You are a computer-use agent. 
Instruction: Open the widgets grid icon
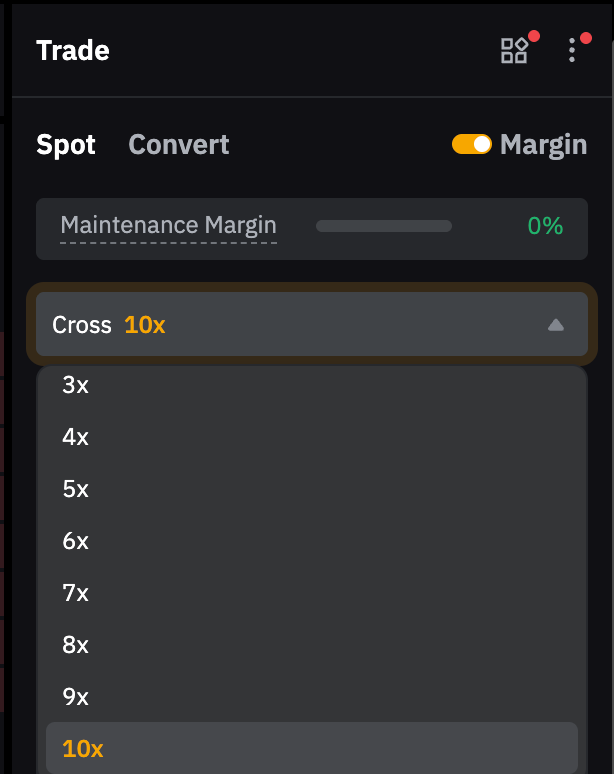[x=514, y=51]
